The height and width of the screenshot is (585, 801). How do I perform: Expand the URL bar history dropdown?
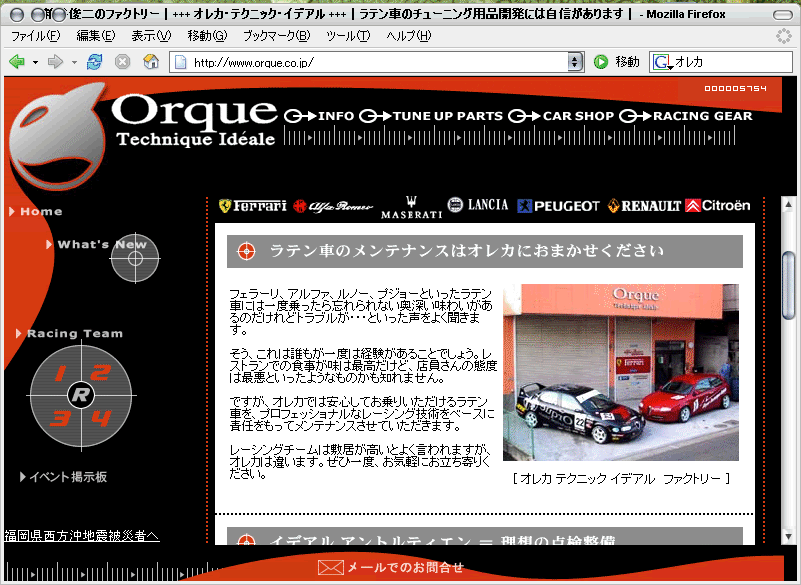click(575, 62)
